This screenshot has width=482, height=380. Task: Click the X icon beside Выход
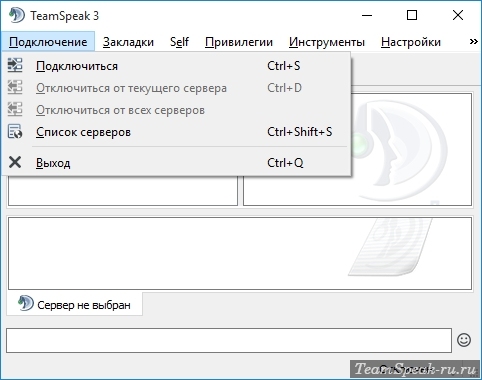[15, 162]
